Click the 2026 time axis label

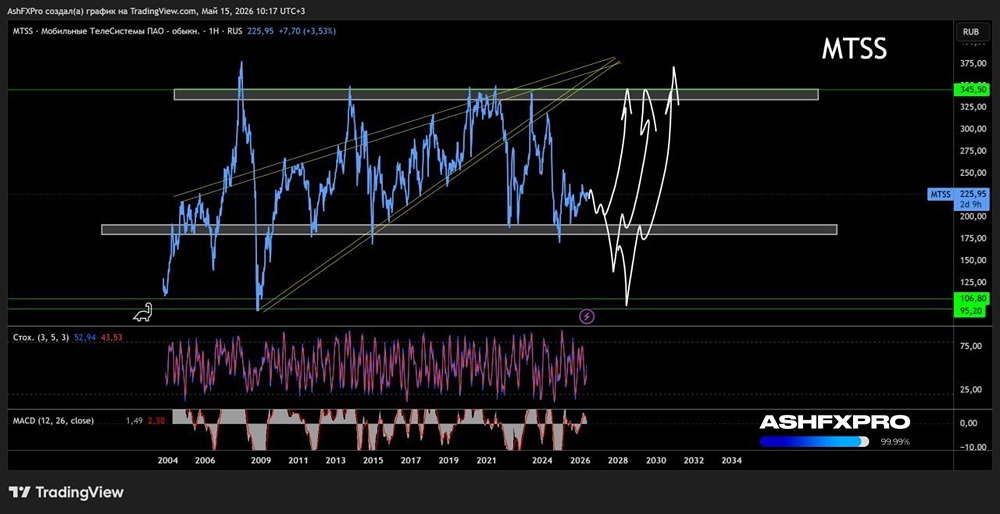point(580,460)
